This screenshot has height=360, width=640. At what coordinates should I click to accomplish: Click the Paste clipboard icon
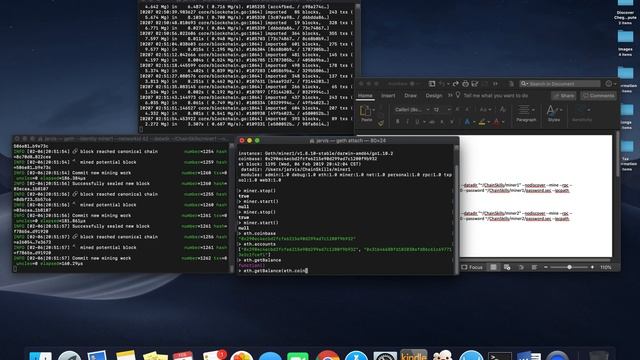point(366,110)
